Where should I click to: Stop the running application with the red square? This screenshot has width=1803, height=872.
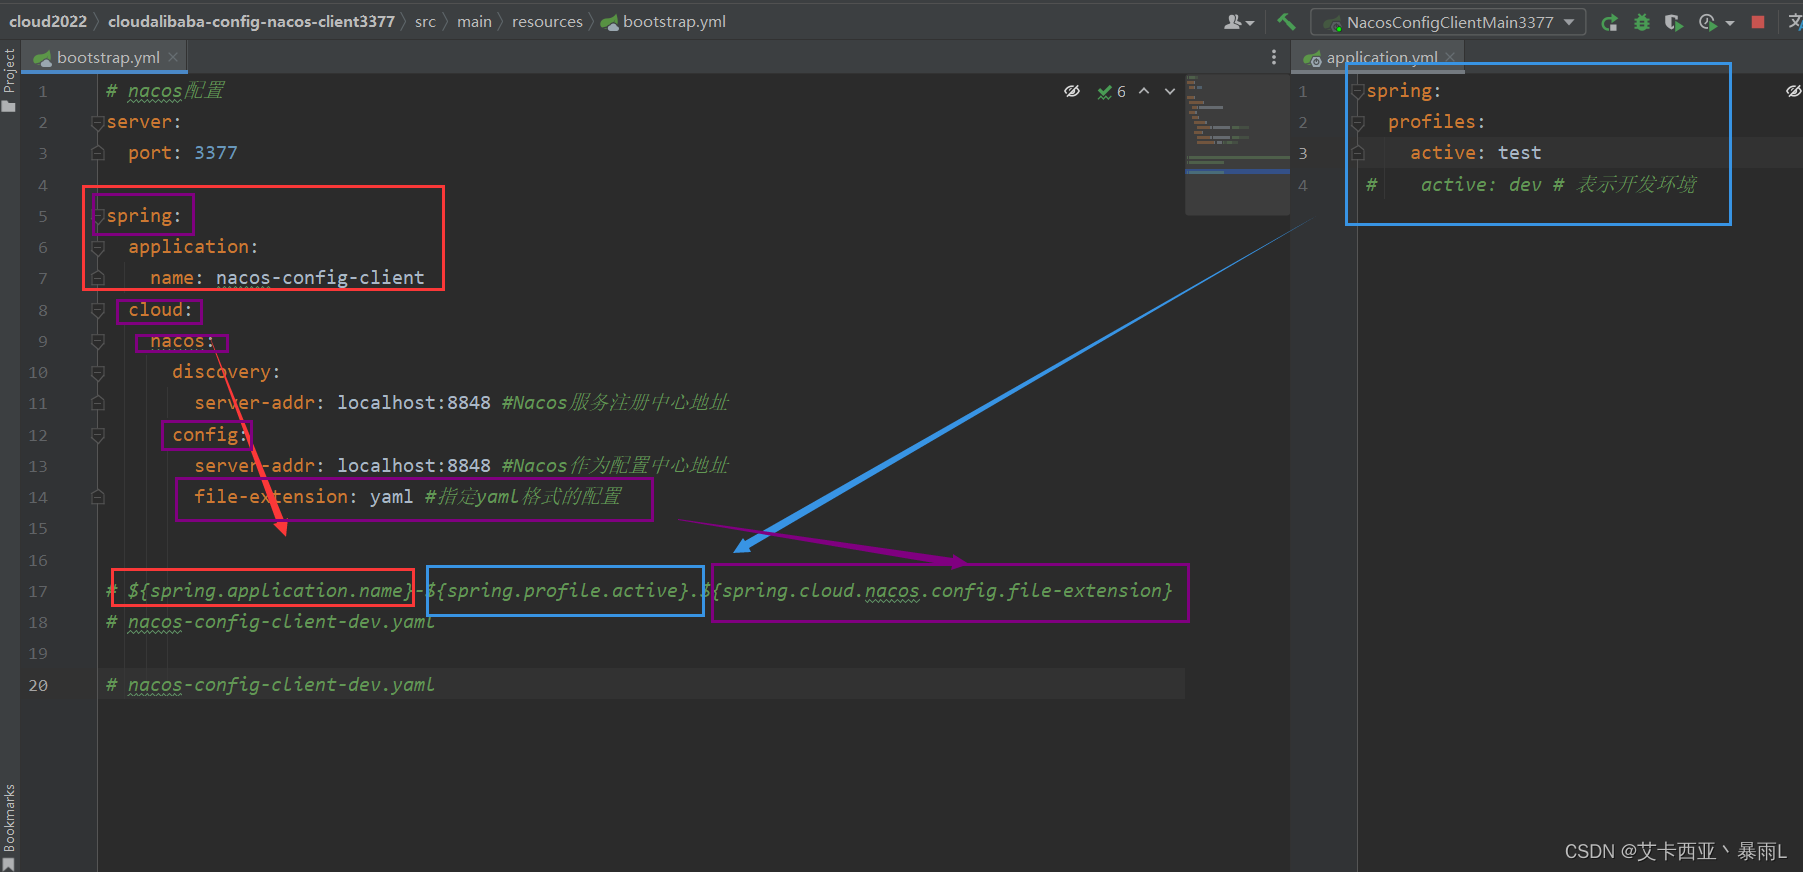tap(1758, 22)
